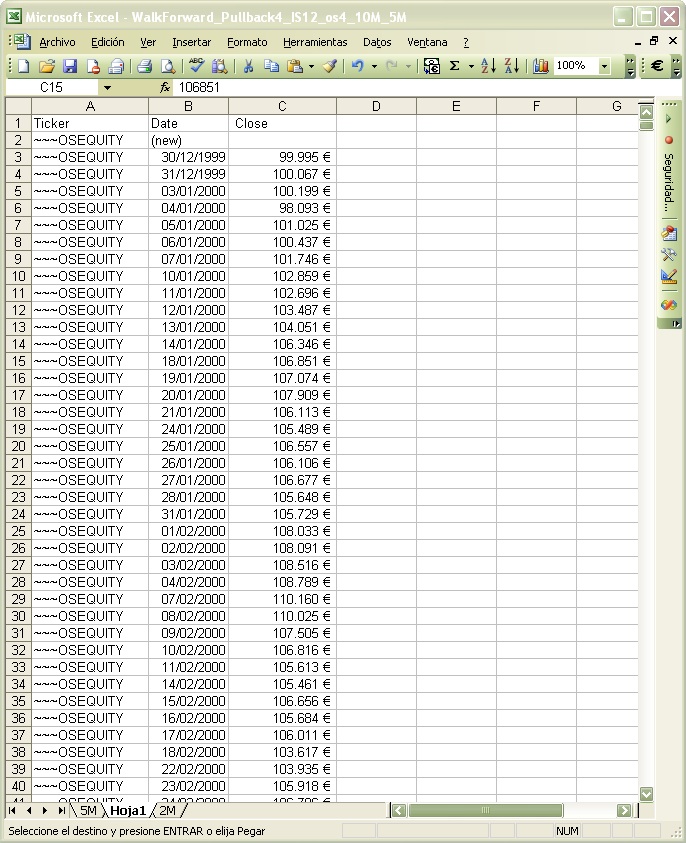Undo the last action
This screenshot has width=686, height=843.
coord(358,66)
